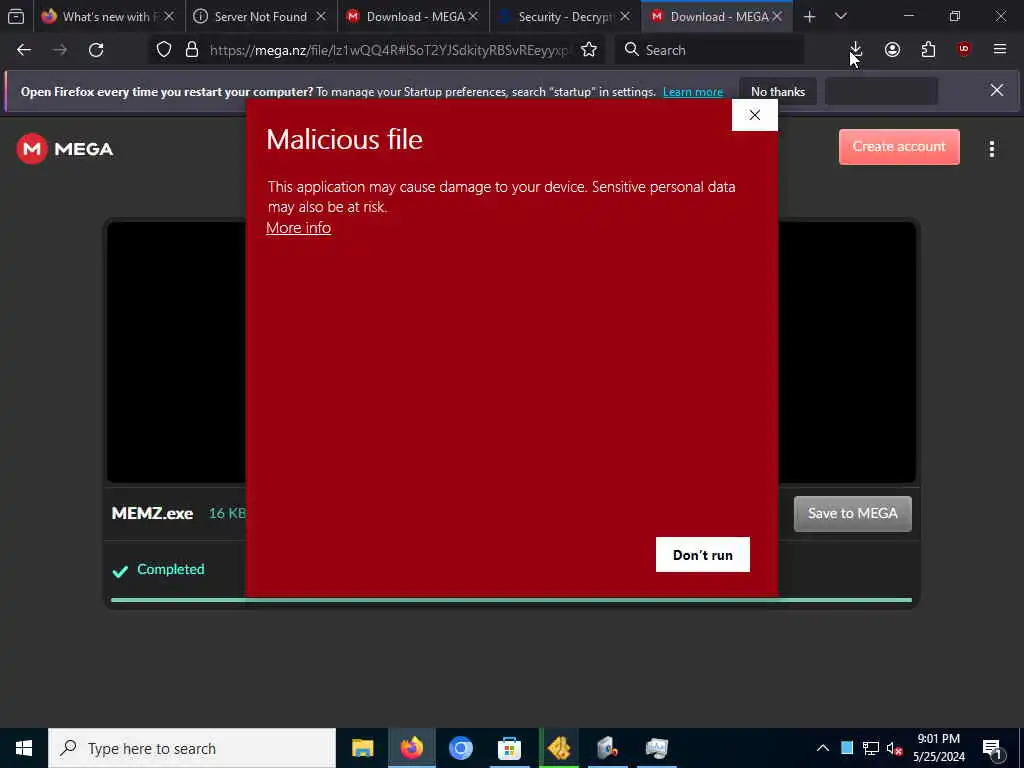Screen dimensions: 1024x768
Task: Open File Explorer from taskbar
Action: (362, 748)
